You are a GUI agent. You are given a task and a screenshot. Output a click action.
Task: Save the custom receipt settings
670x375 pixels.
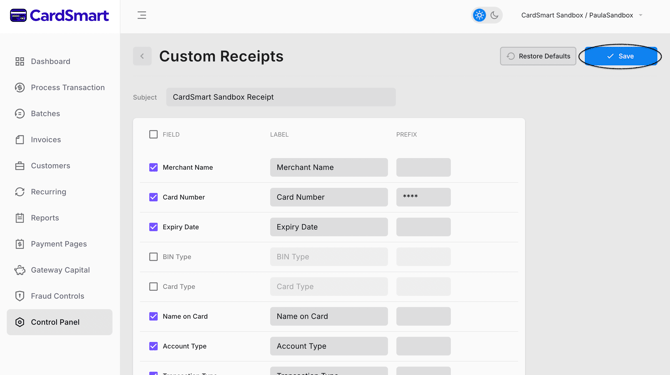tap(620, 56)
